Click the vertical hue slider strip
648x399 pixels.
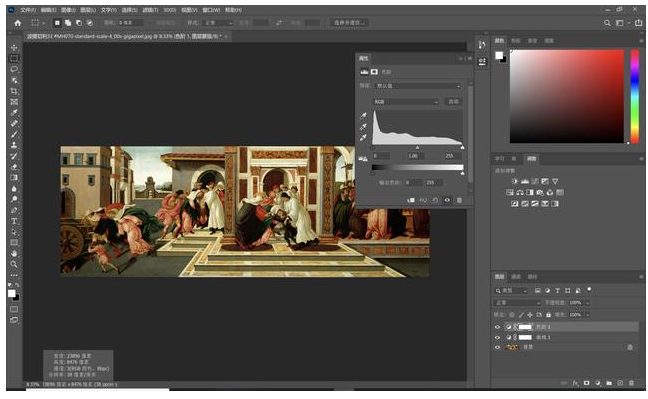pos(635,96)
